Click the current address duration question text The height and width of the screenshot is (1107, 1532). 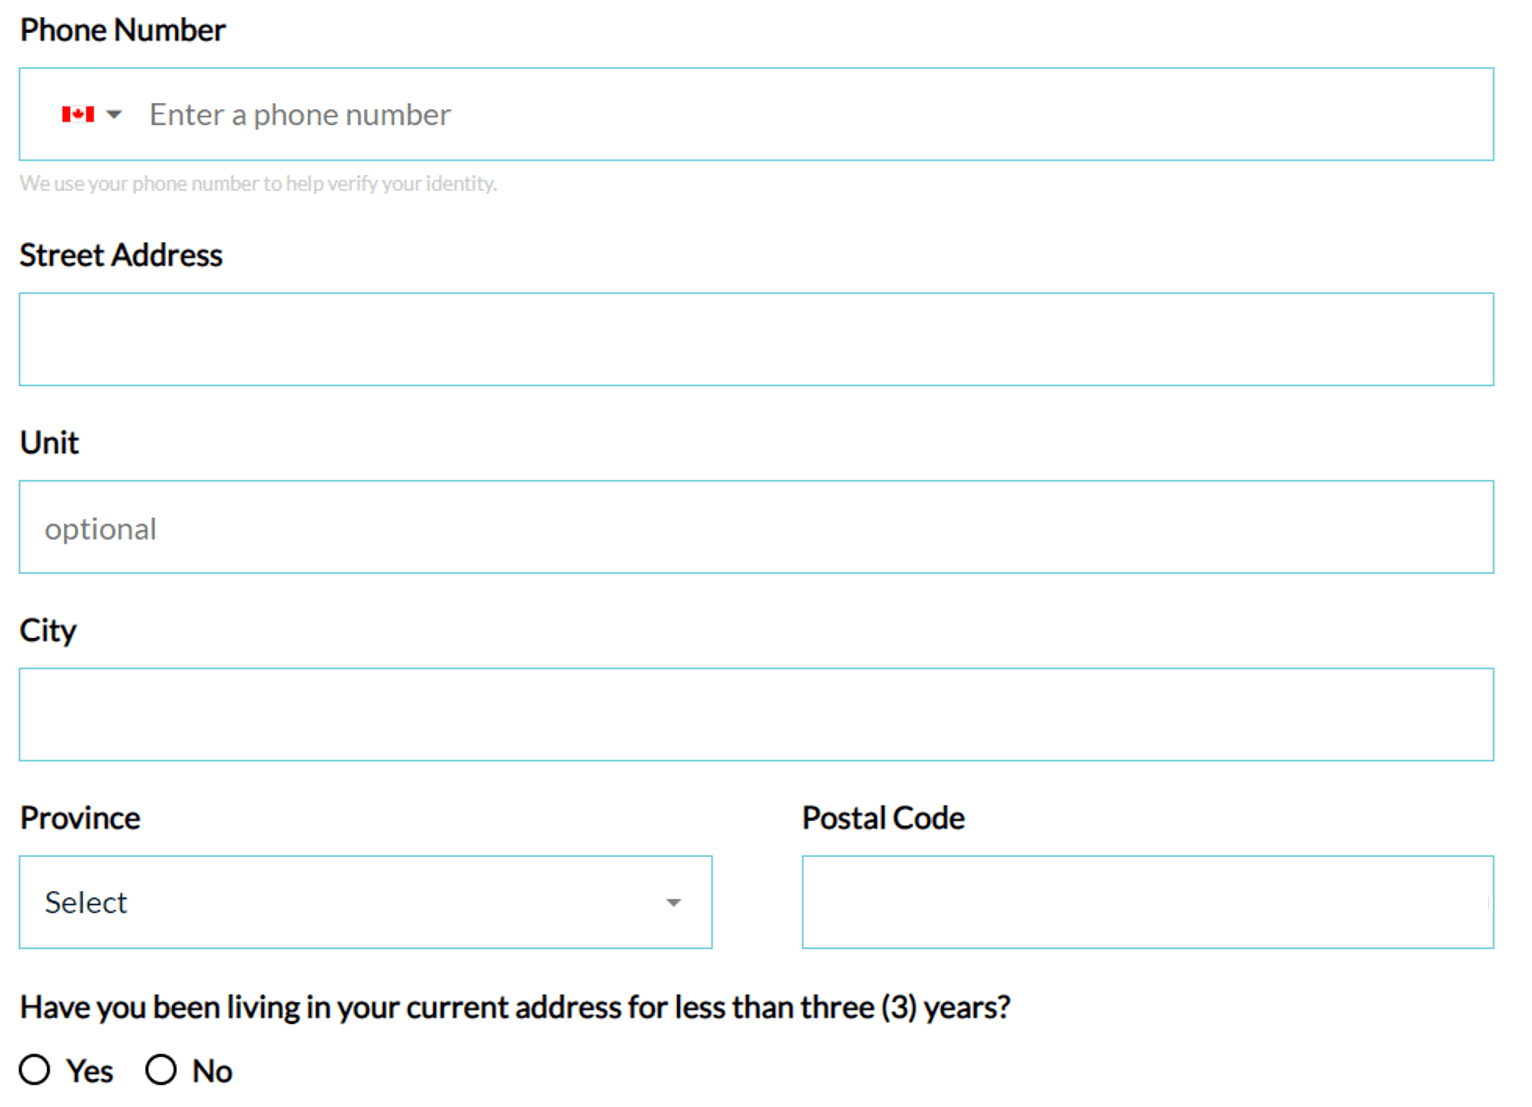click(x=515, y=1007)
